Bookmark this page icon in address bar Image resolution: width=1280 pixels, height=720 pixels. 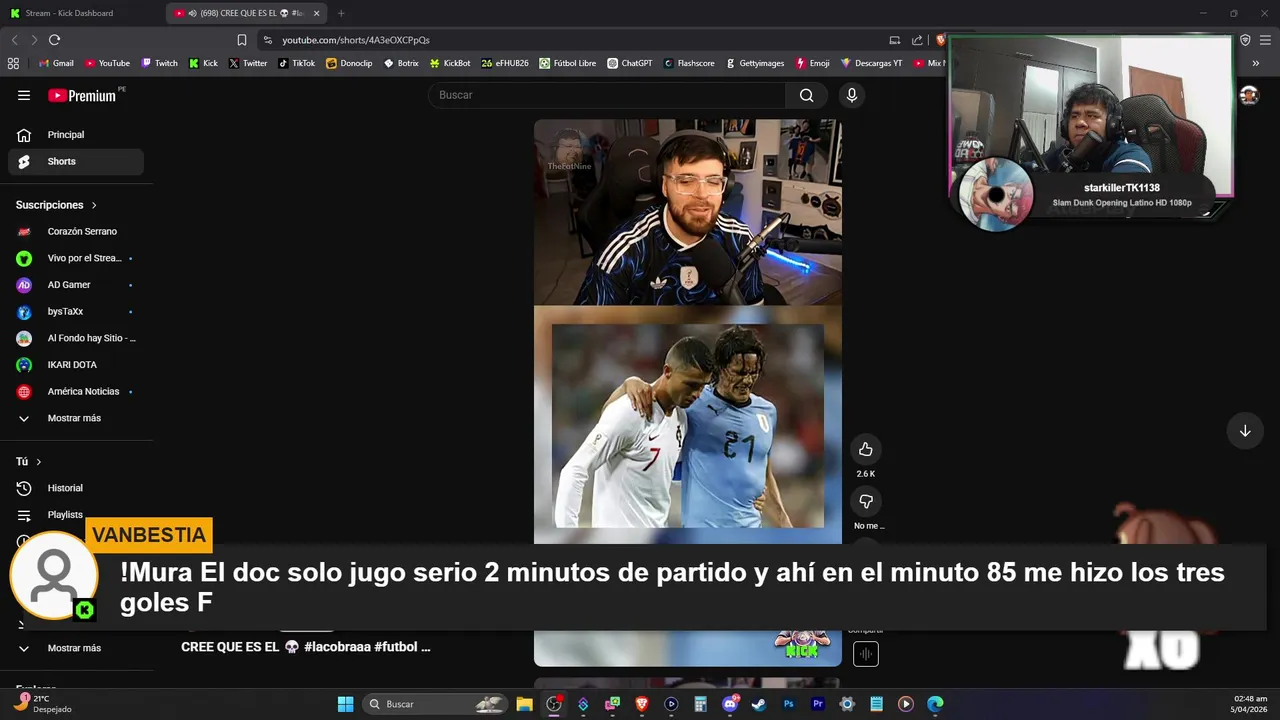point(241,40)
